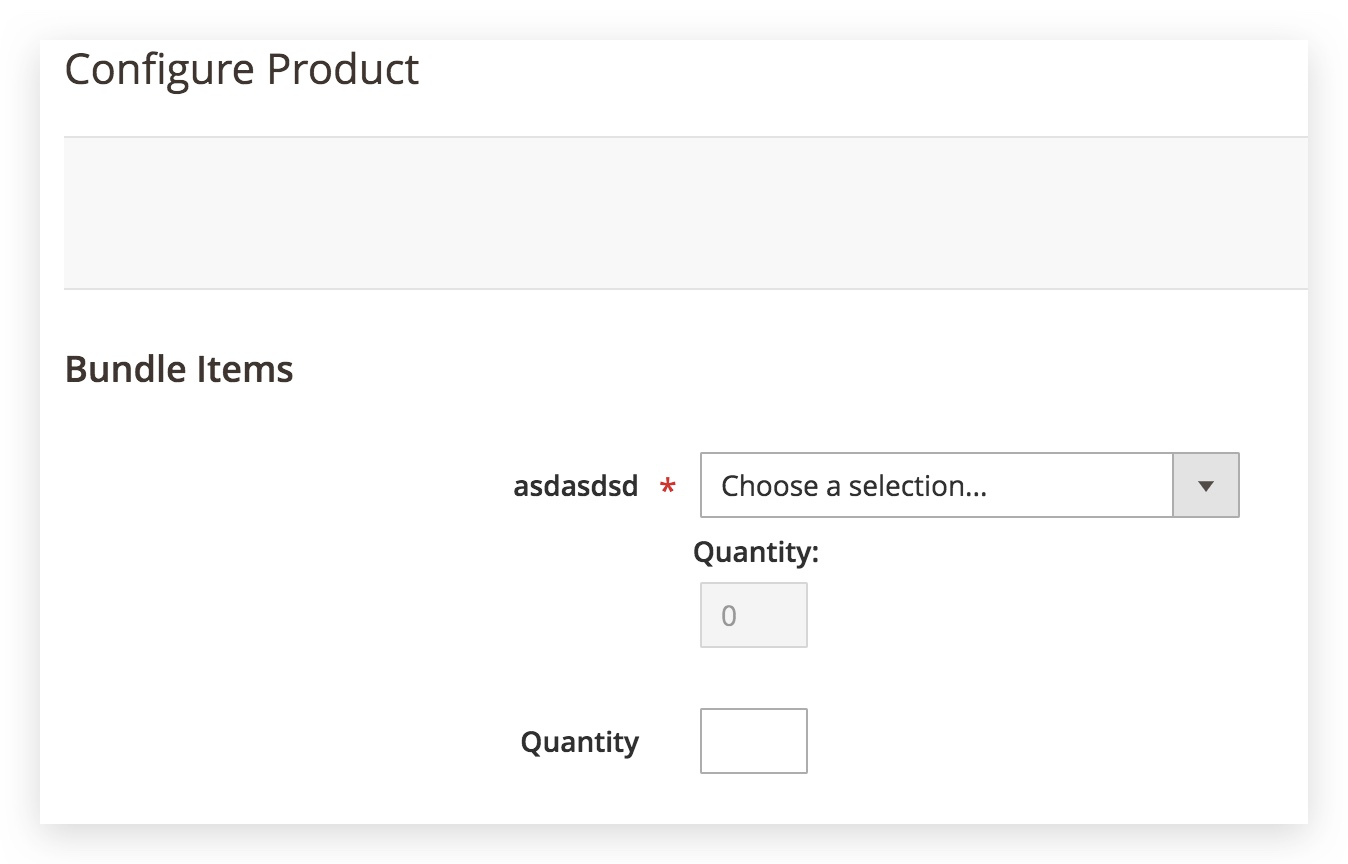Screen dimensions: 1348x864
Task: Click the divider line above the gray banner
Action: pos(685,136)
